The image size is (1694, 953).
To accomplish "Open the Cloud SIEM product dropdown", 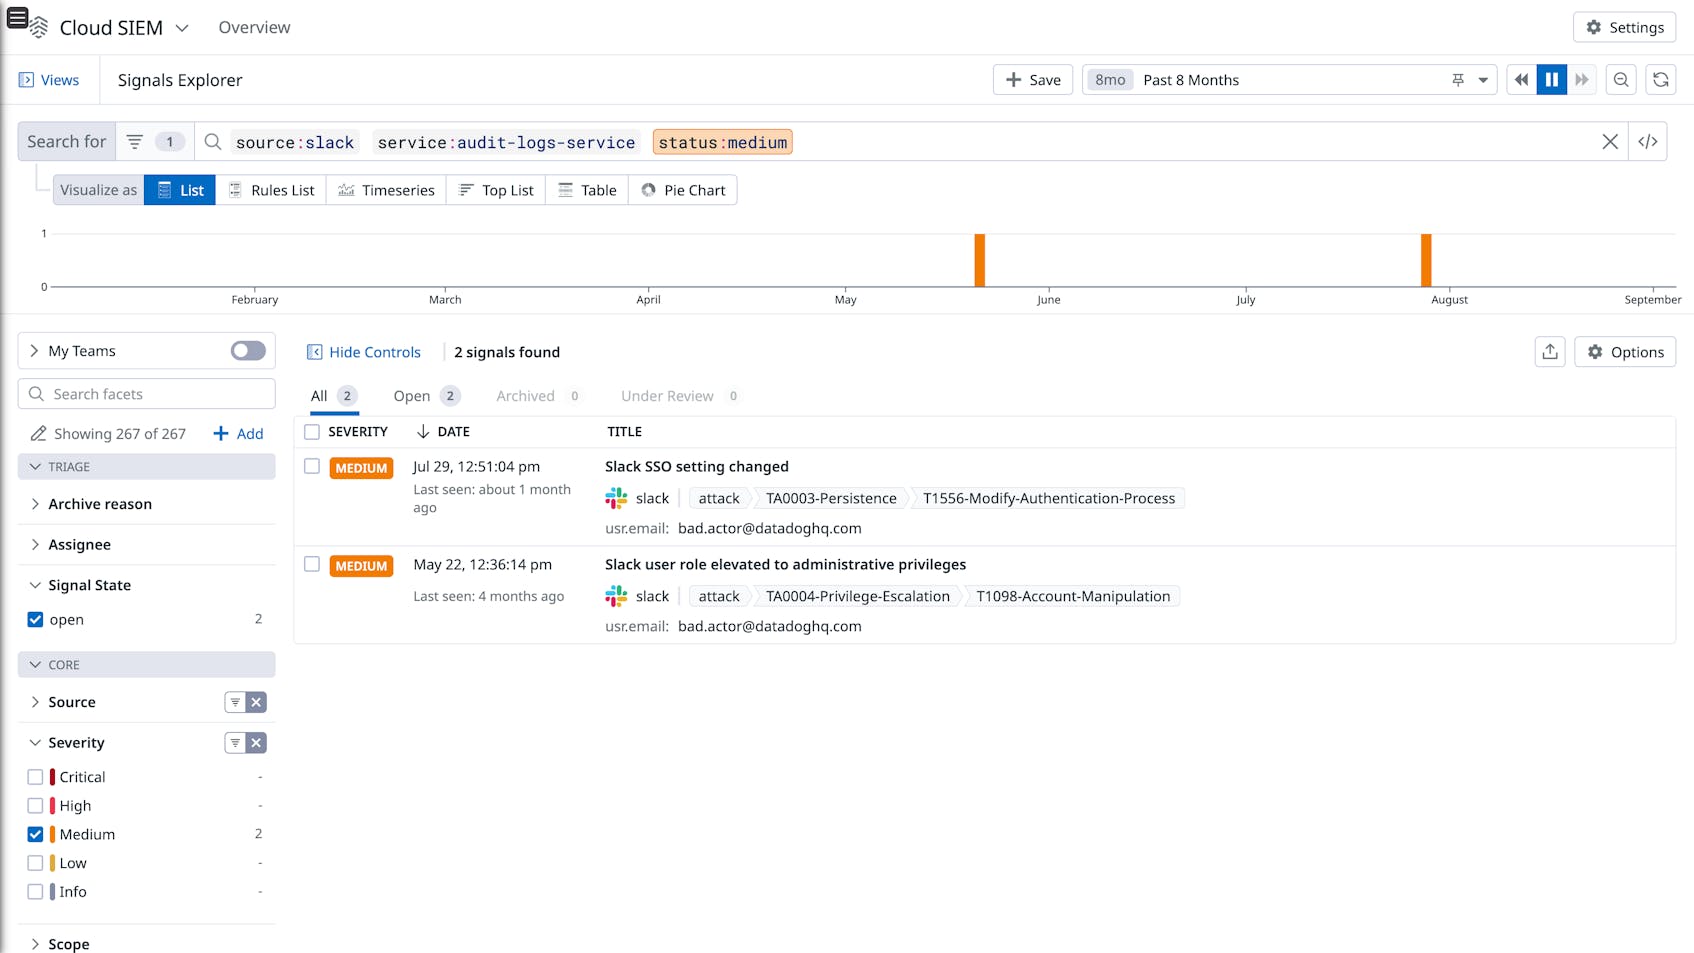I will tap(182, 28).
